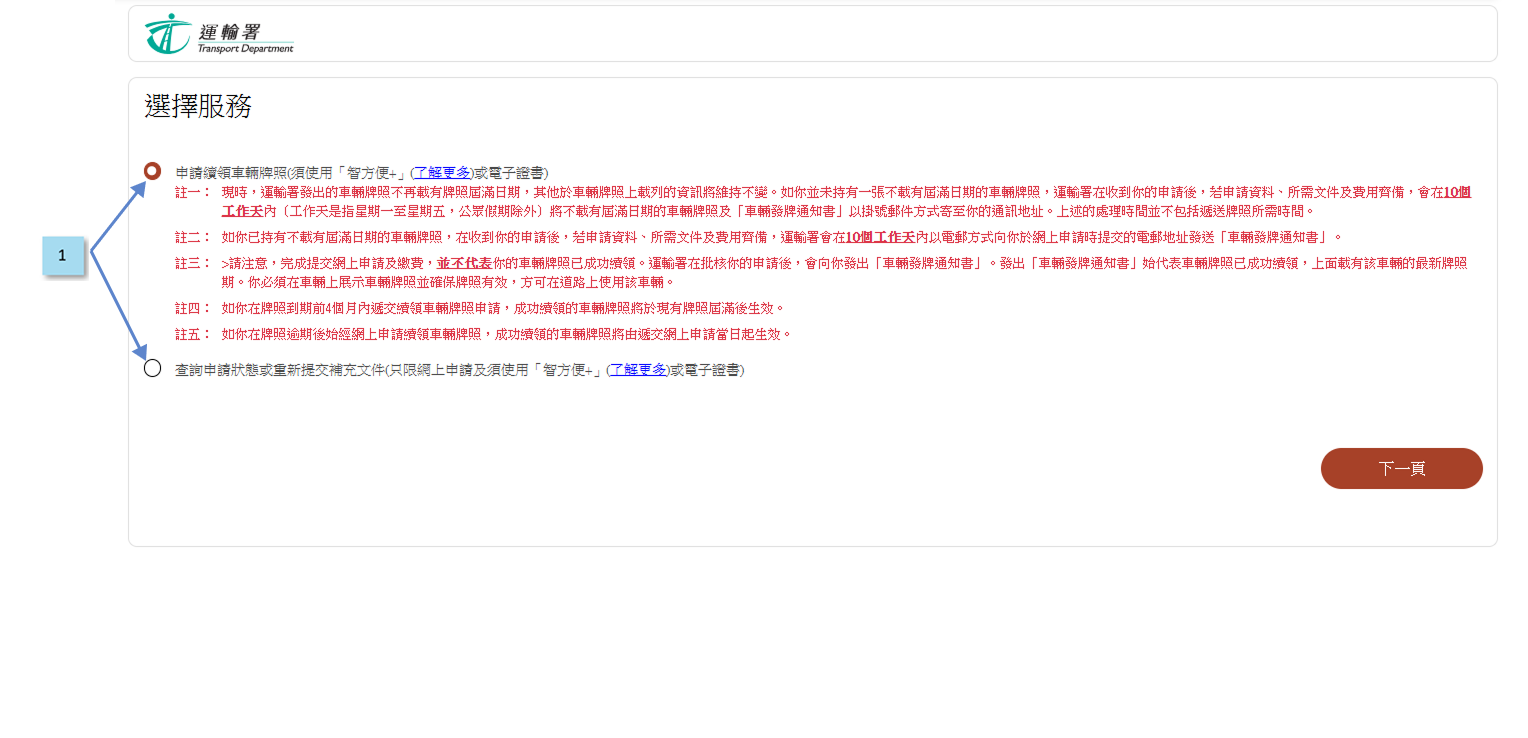Screen dimensions: 1528x738
Task: Click bold 10個工作天 text in note 註二
Action: [x=880, y=237]
